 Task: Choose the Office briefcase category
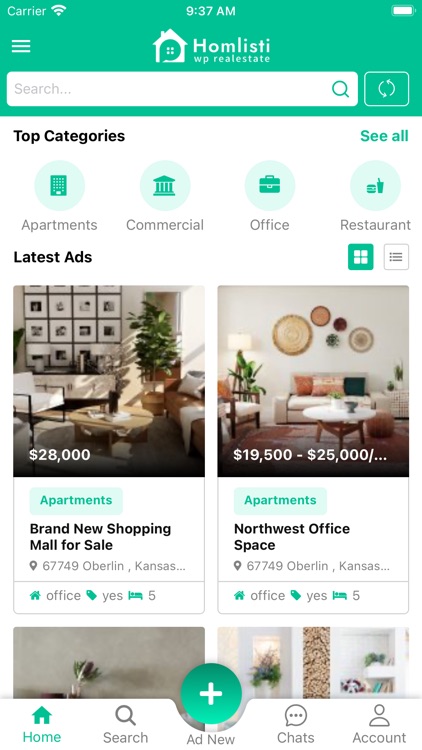coord(270,186)
